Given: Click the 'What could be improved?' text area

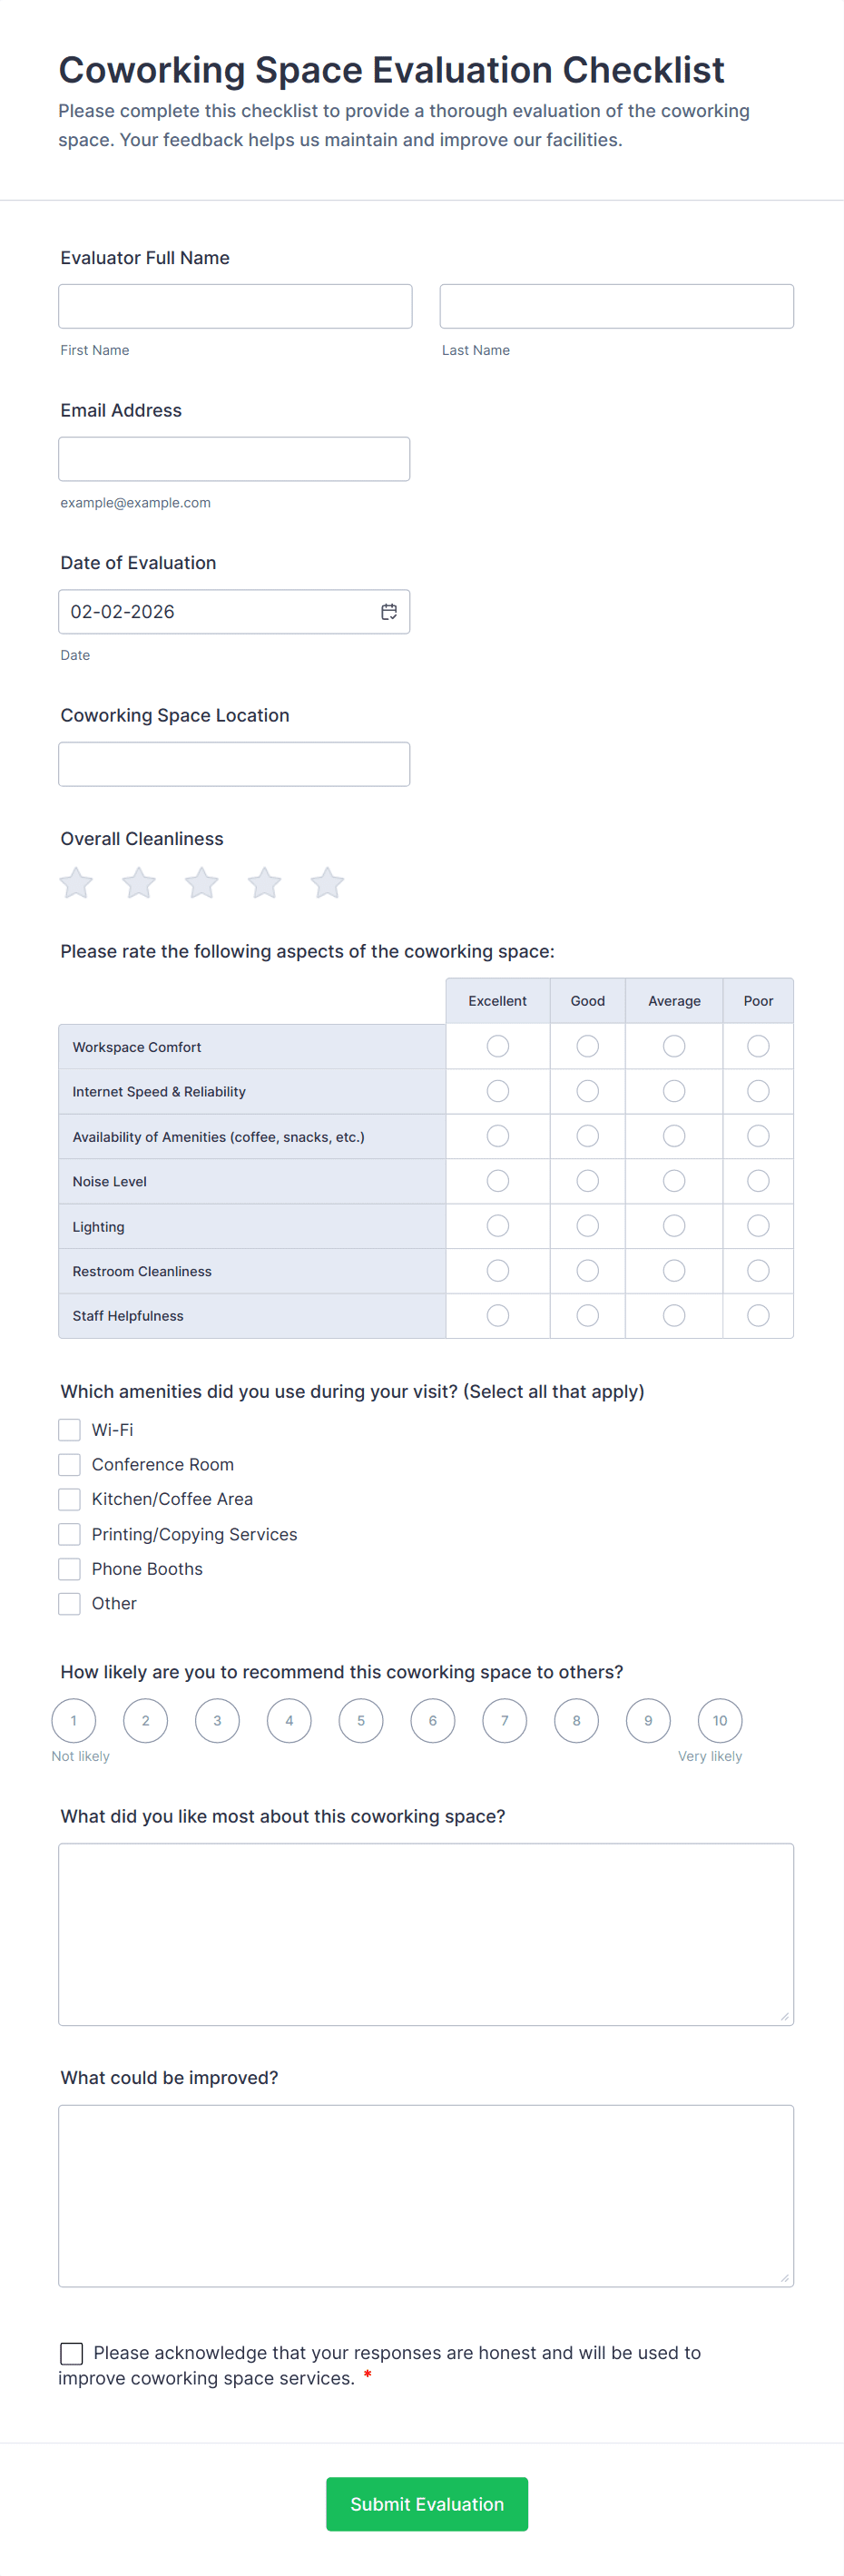Looking at the screenshot, I should (x=426, y=2196).
